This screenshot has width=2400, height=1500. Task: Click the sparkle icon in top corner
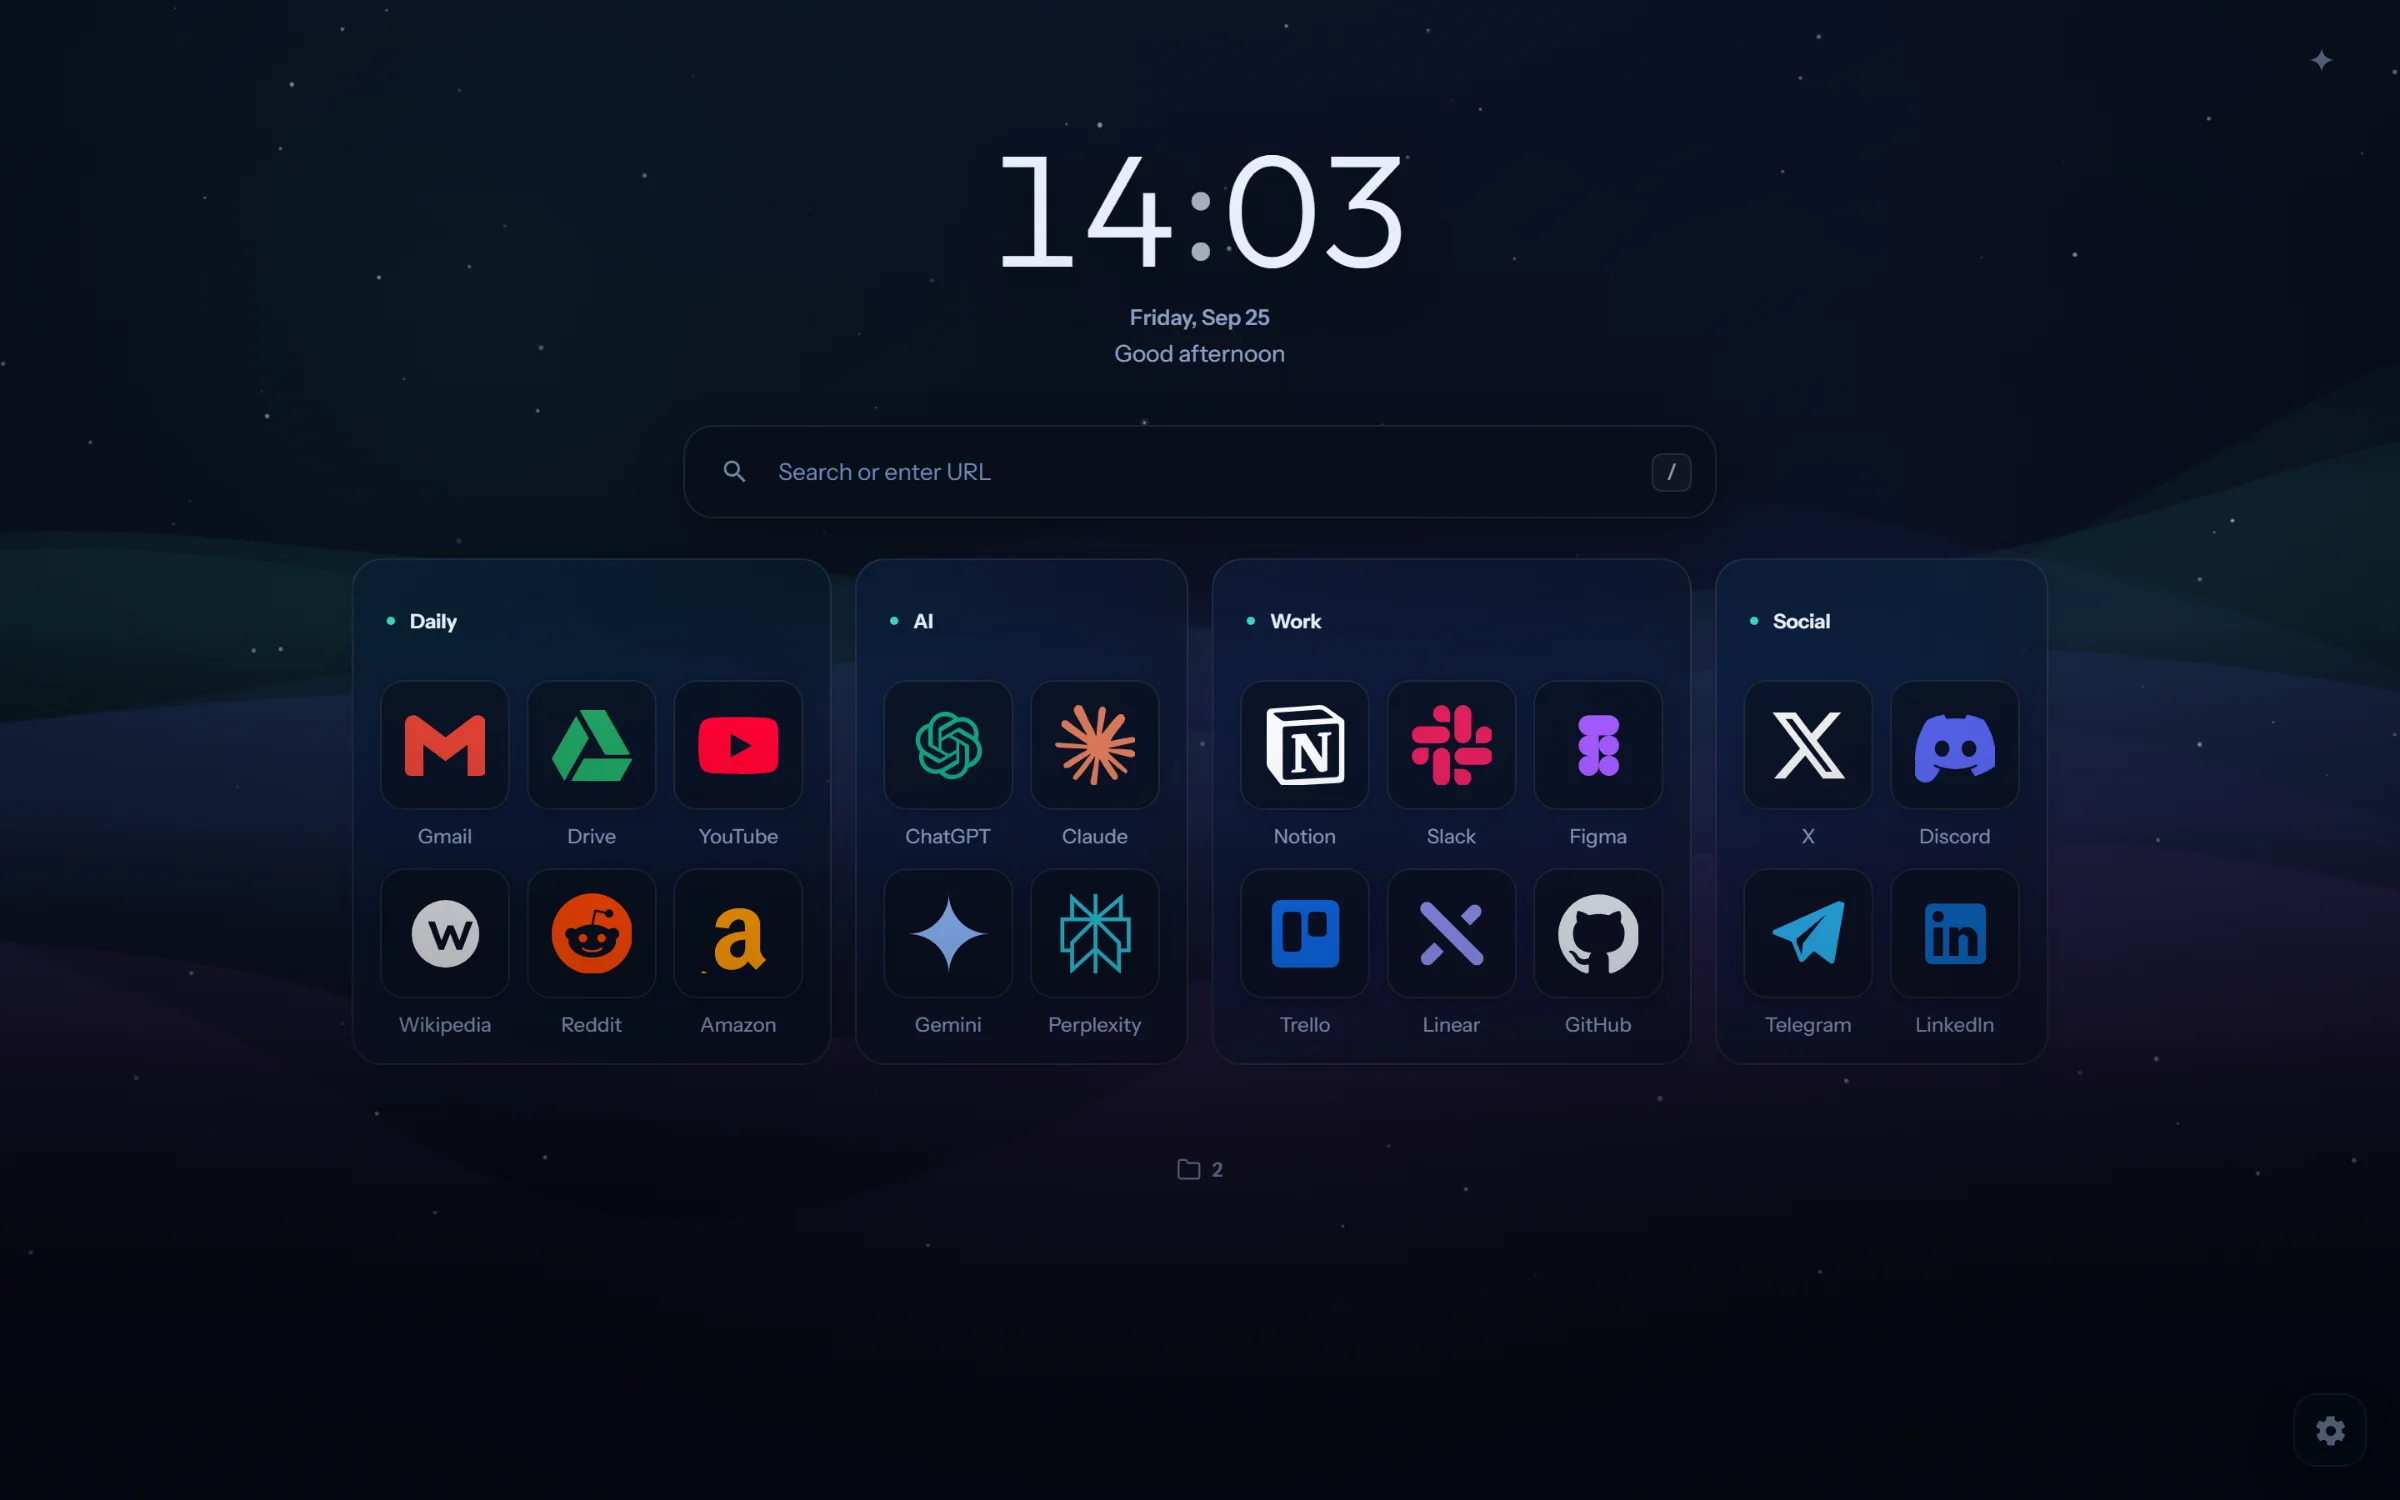pyautogui.click(x=2321, y=60)
